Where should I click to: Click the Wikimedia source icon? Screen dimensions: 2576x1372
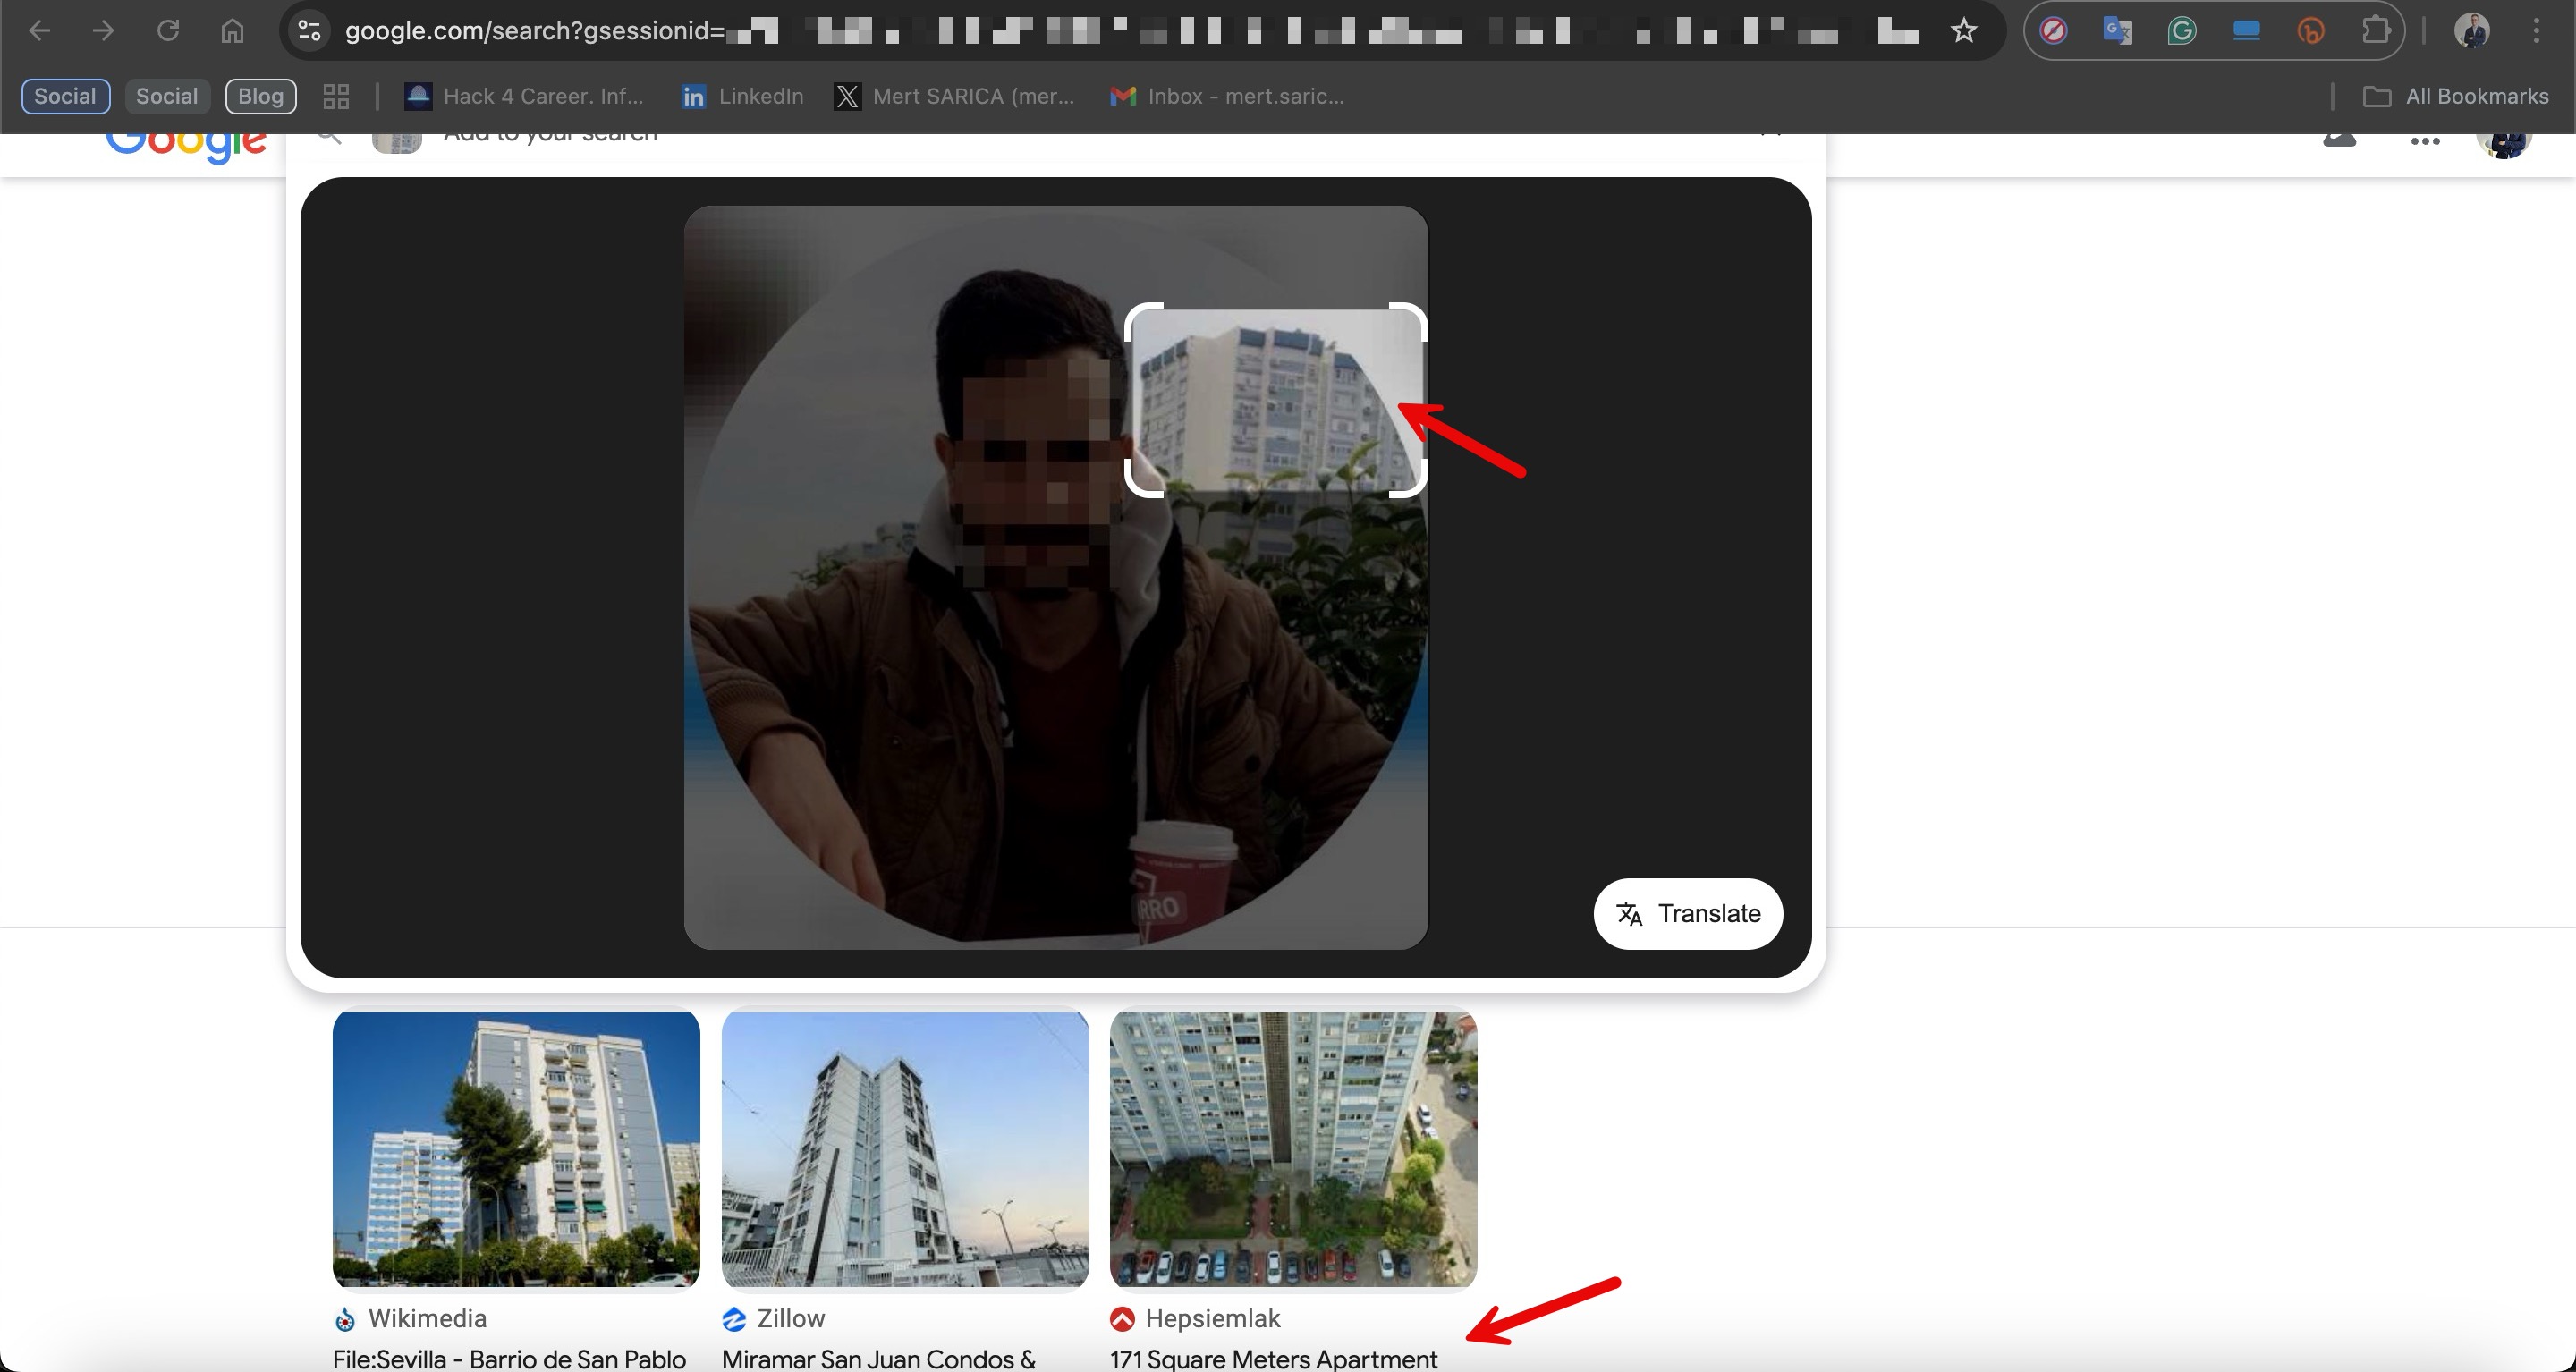(344, 1318)
